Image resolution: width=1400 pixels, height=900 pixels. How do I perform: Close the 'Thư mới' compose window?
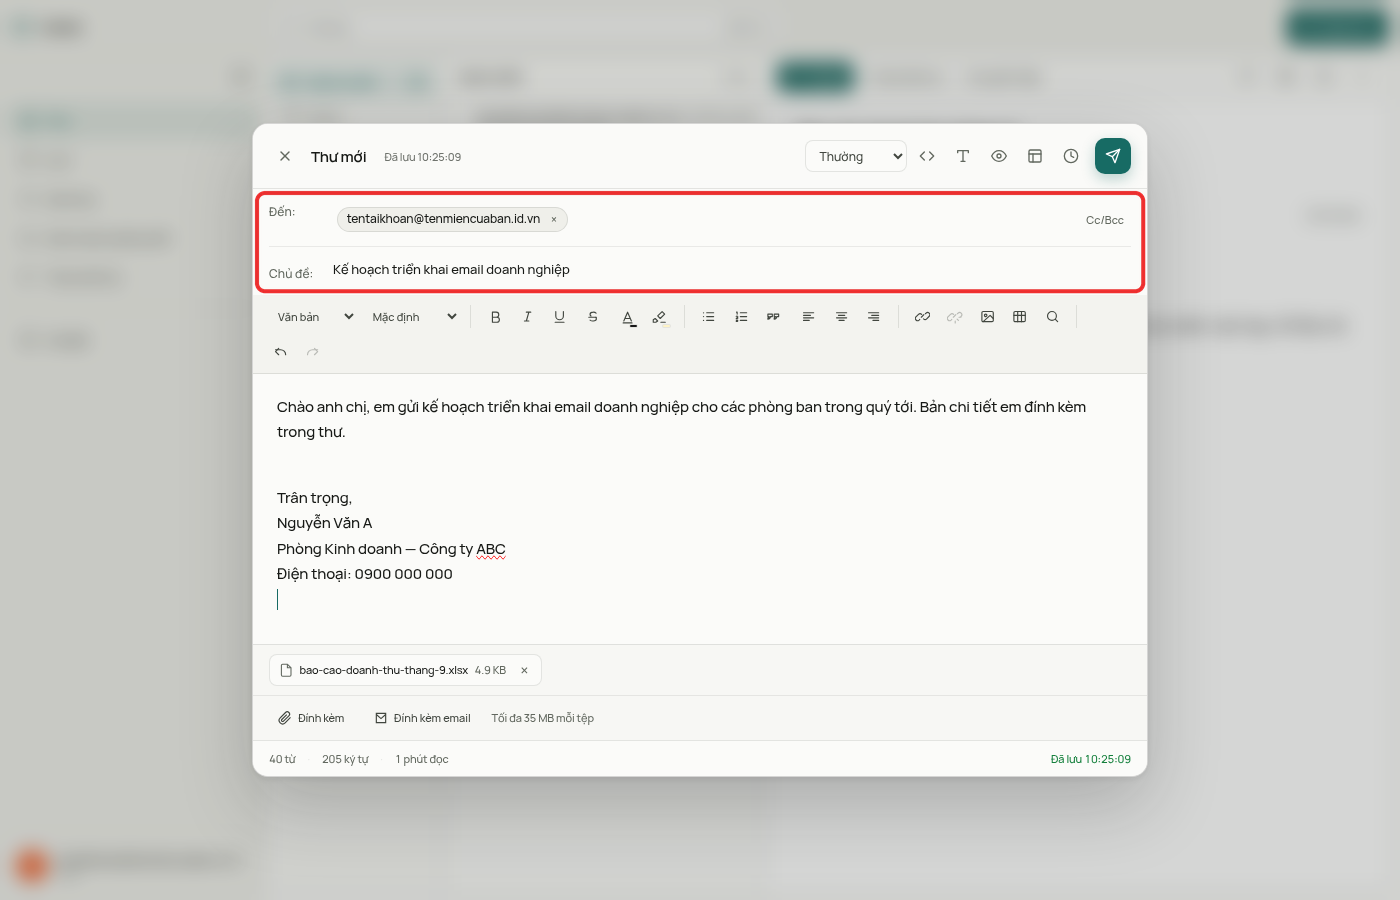[x=285, y=156]
